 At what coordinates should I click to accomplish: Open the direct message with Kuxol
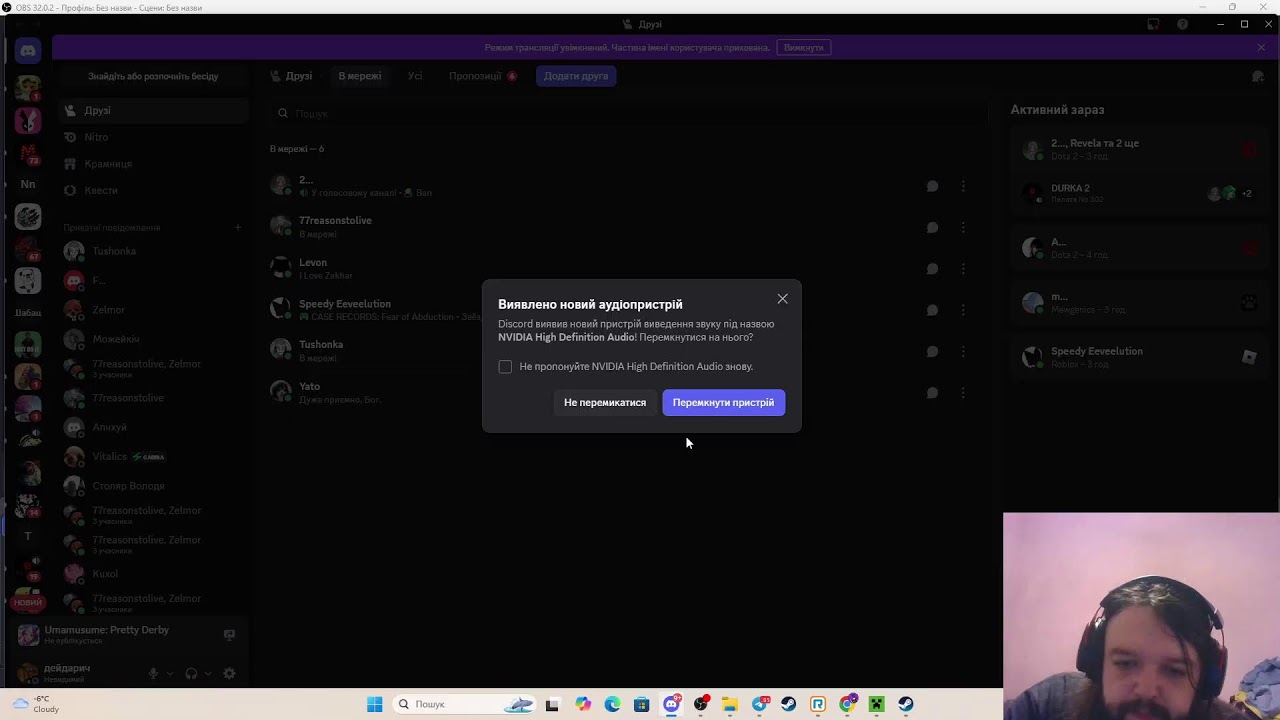coord(152,574)
